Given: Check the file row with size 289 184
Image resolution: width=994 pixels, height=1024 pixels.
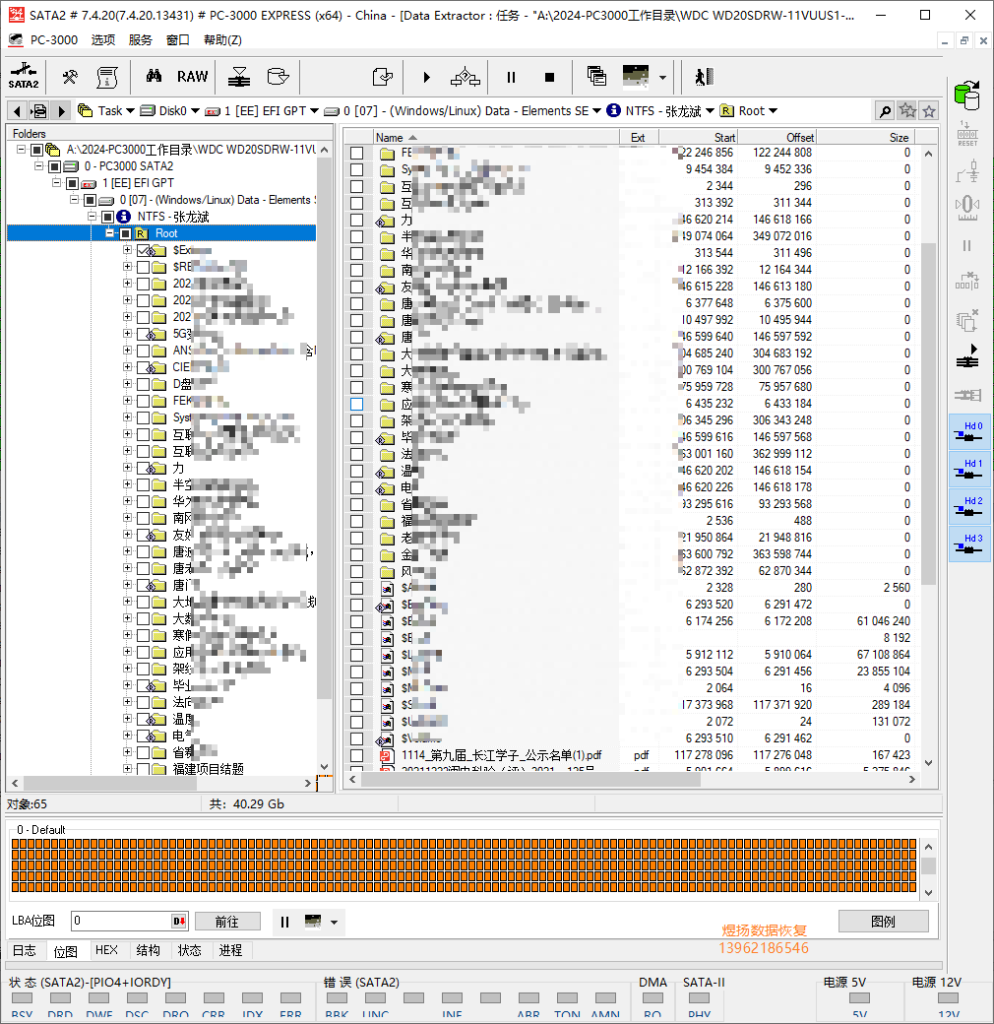Looking at the screenshot, I should click(x=357, y=705).
